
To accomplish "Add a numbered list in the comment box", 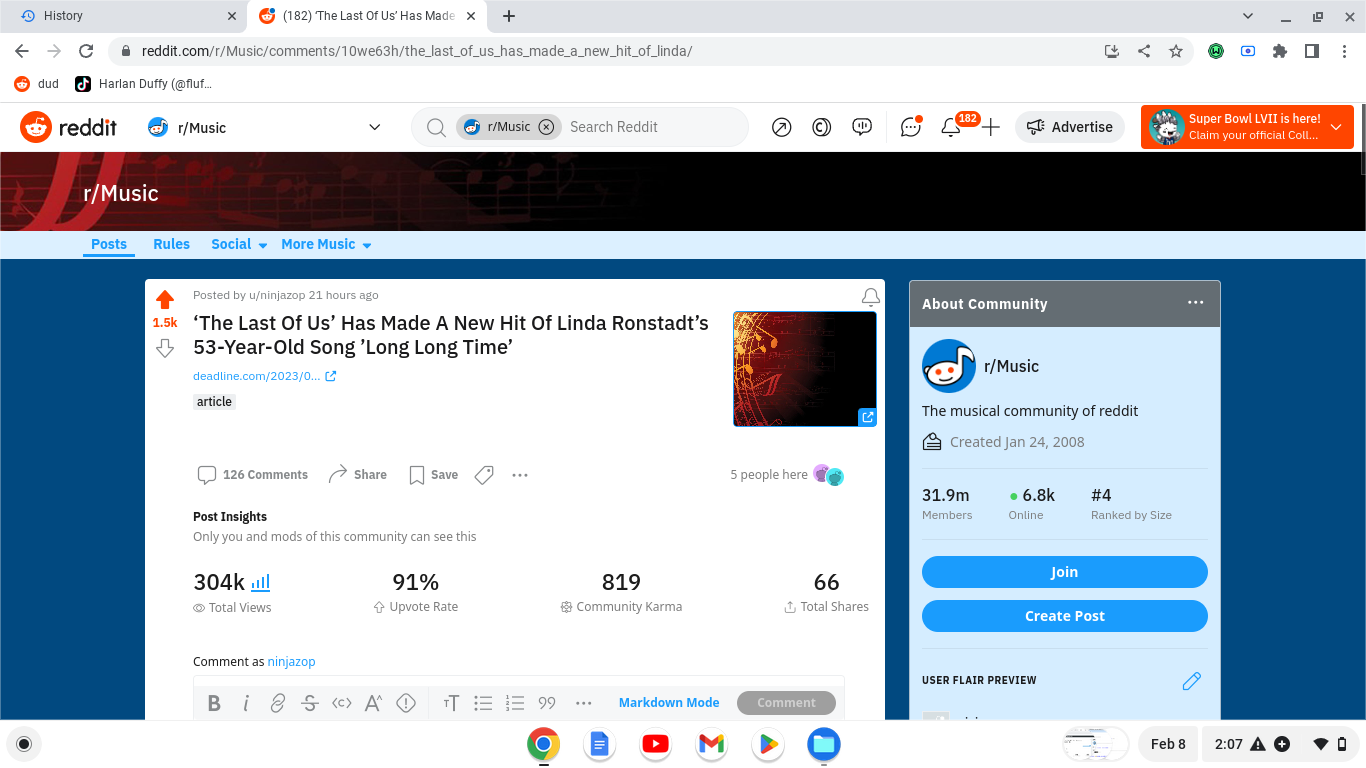I will click(x=515, y=703).
